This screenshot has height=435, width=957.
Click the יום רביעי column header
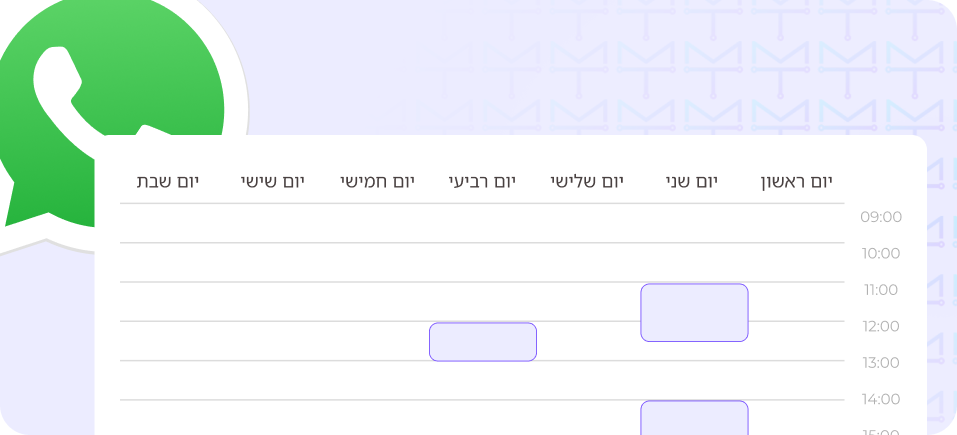pyautogui.click(x=482, y=181)
